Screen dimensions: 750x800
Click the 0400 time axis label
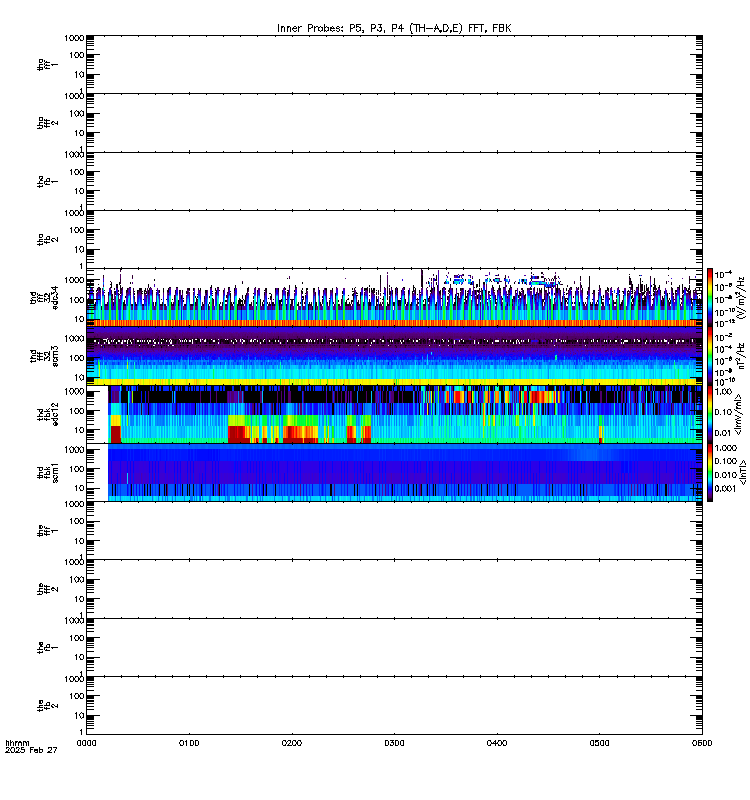point(497,743)
